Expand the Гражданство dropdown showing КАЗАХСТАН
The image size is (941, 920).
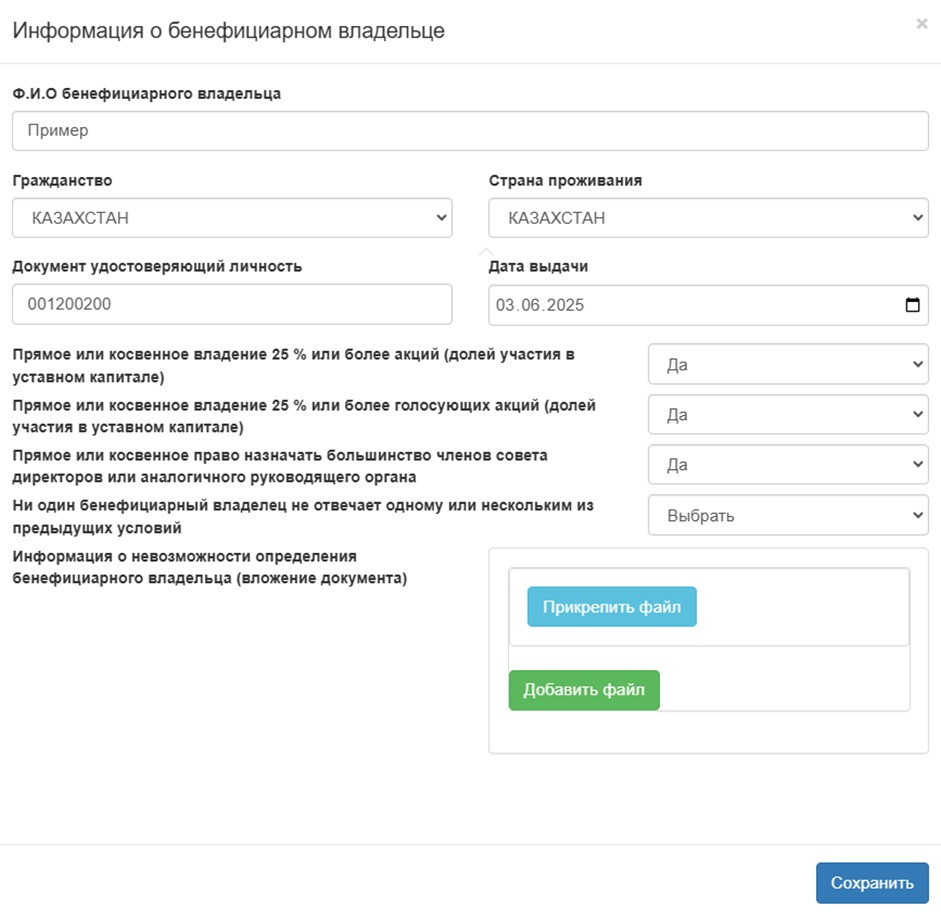pyautogui.click(x=232, y=218)
